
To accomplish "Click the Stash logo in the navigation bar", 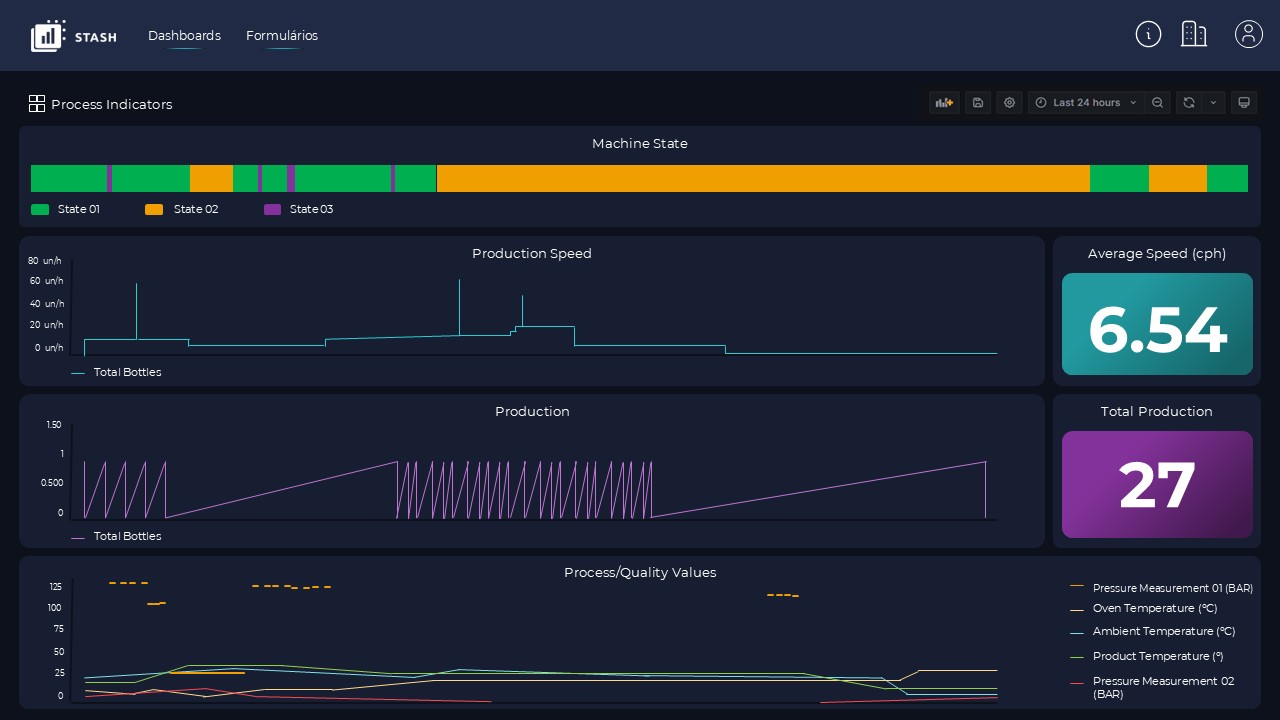I will click(74, 35).
